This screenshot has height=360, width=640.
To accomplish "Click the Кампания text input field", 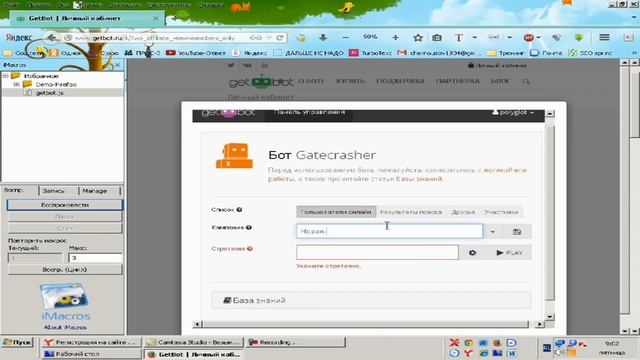I will [389, 231].
